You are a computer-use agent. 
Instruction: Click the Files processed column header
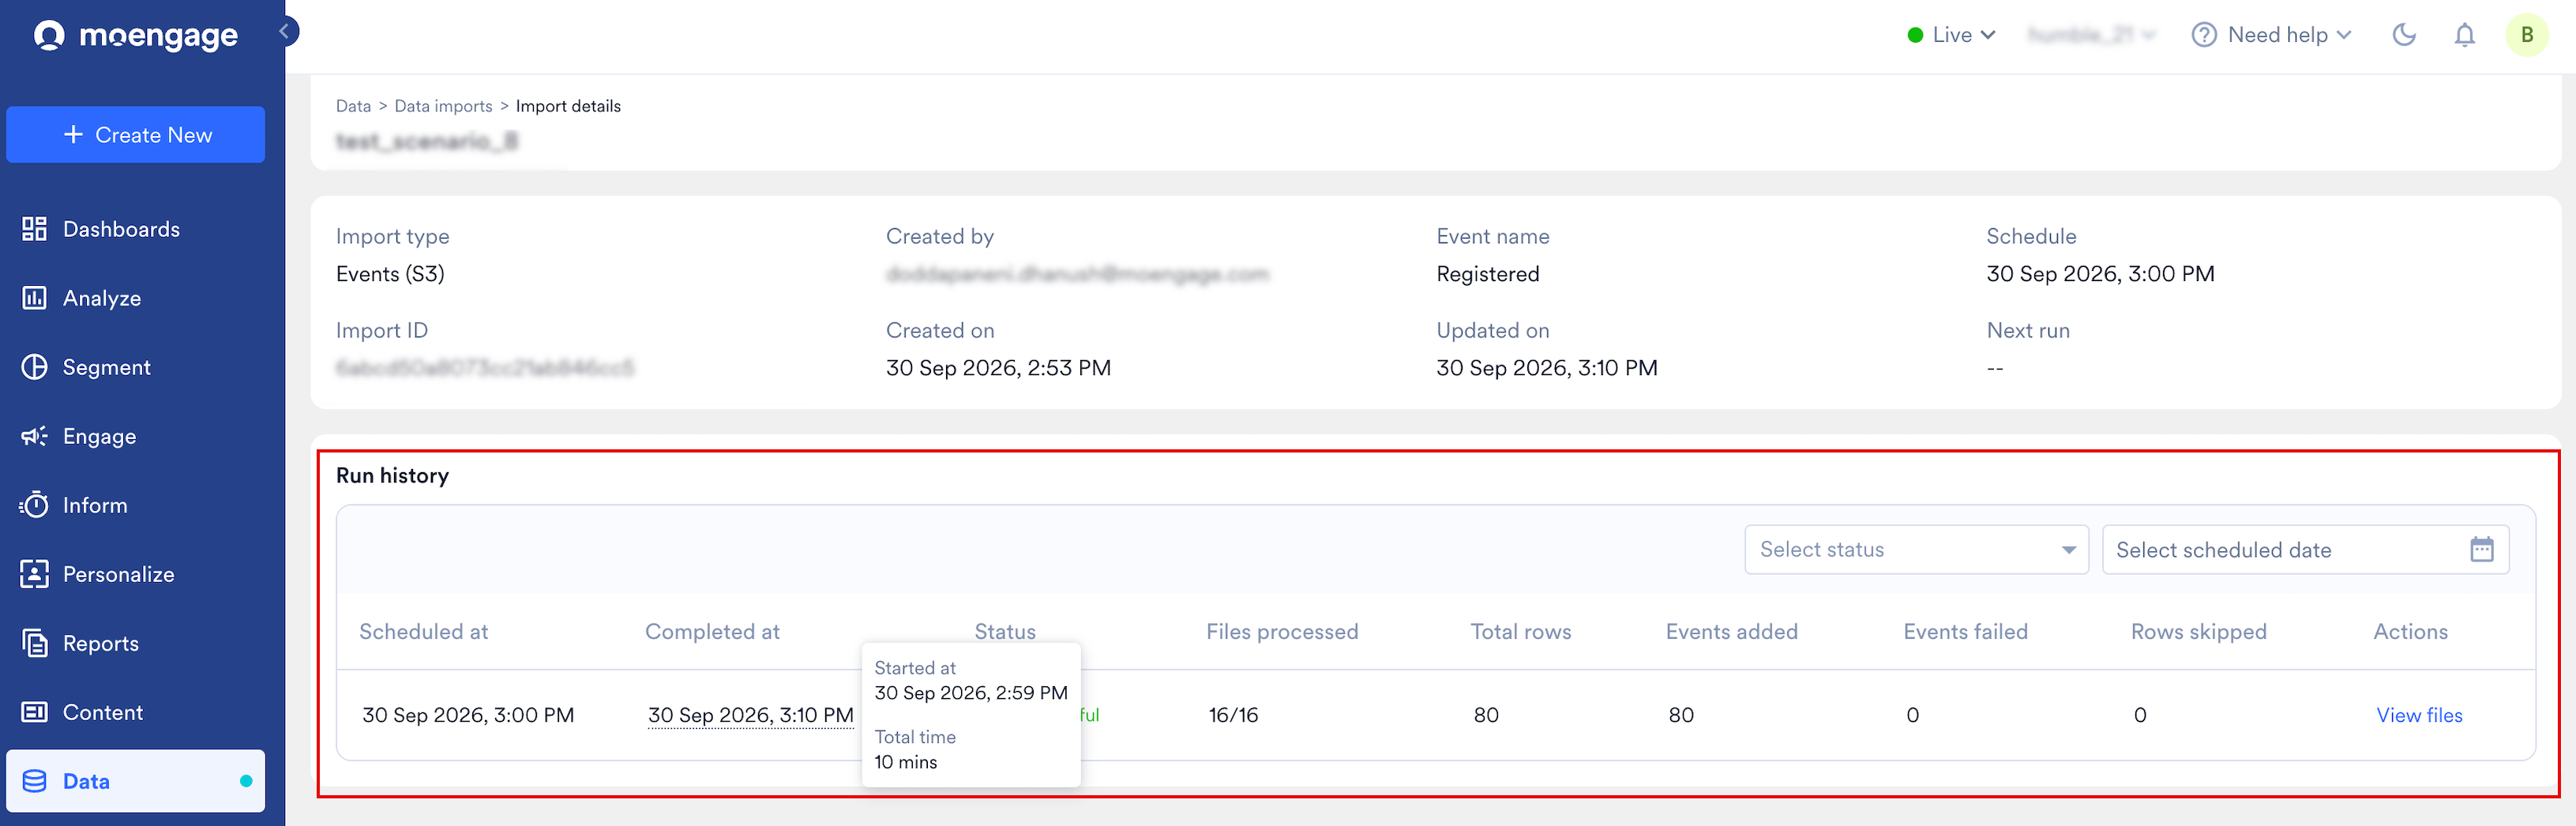point(1282,632)
